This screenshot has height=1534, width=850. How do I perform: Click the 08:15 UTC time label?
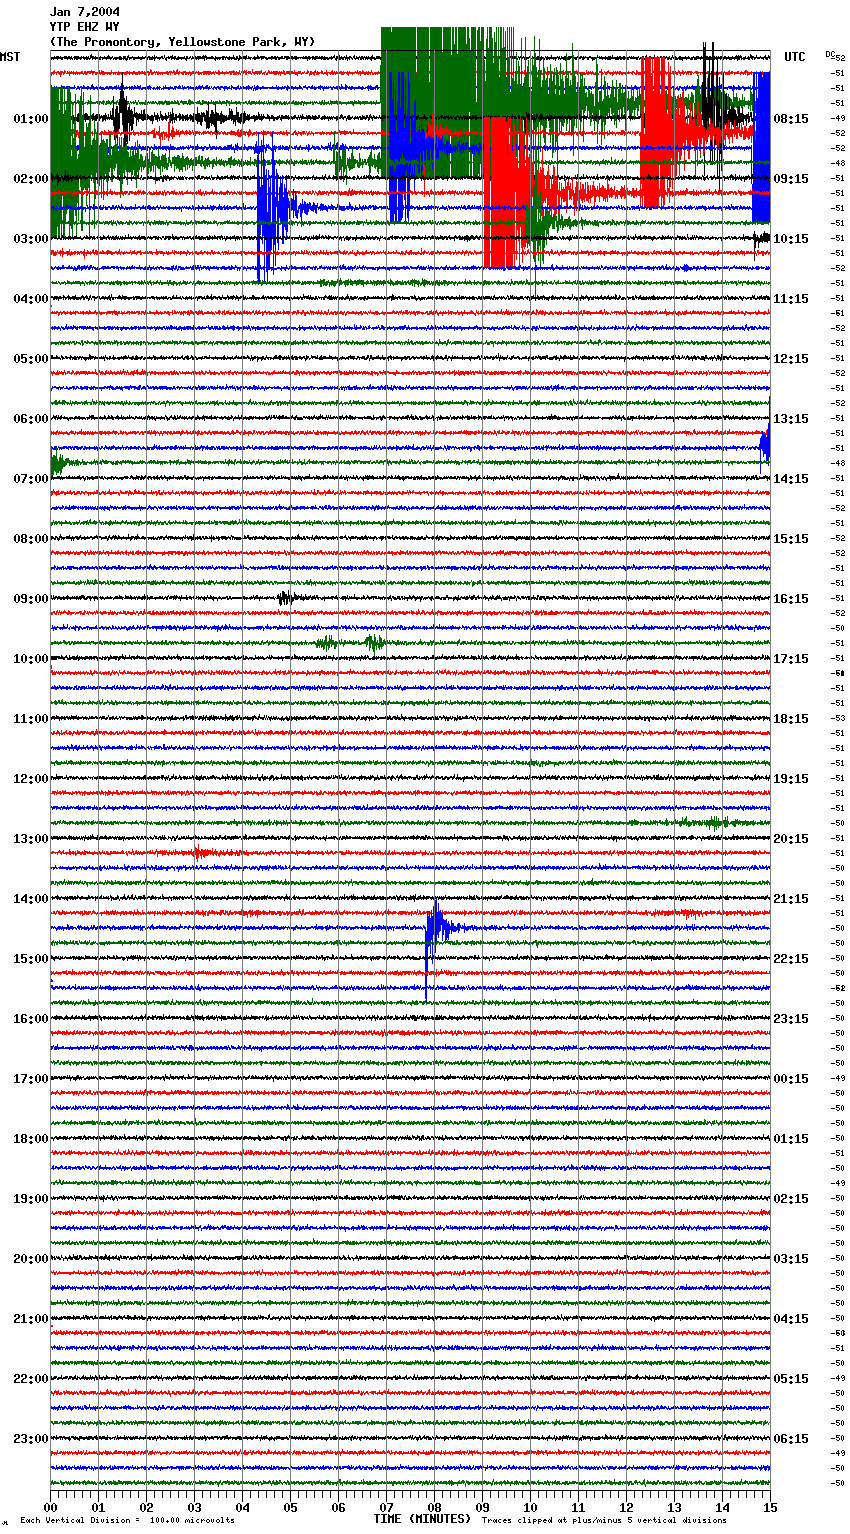(x=791, y=119)
